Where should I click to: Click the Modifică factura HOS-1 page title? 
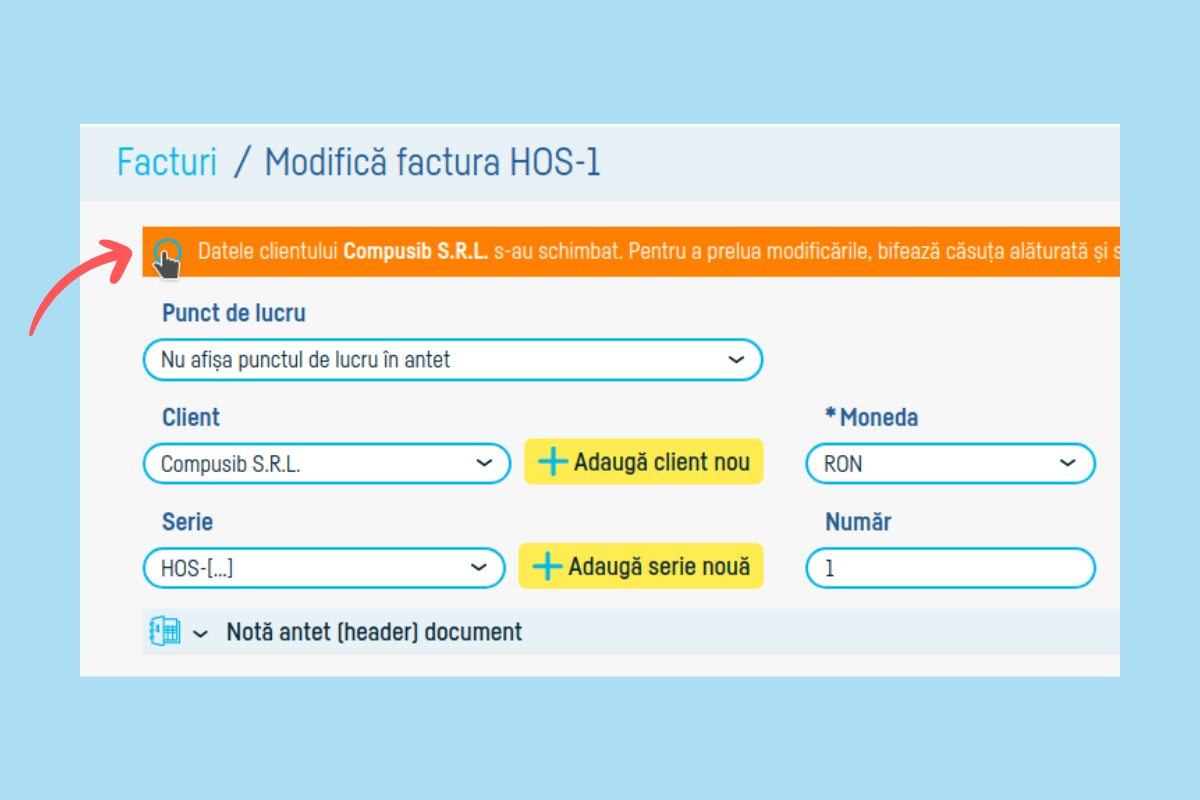point(432,162)
